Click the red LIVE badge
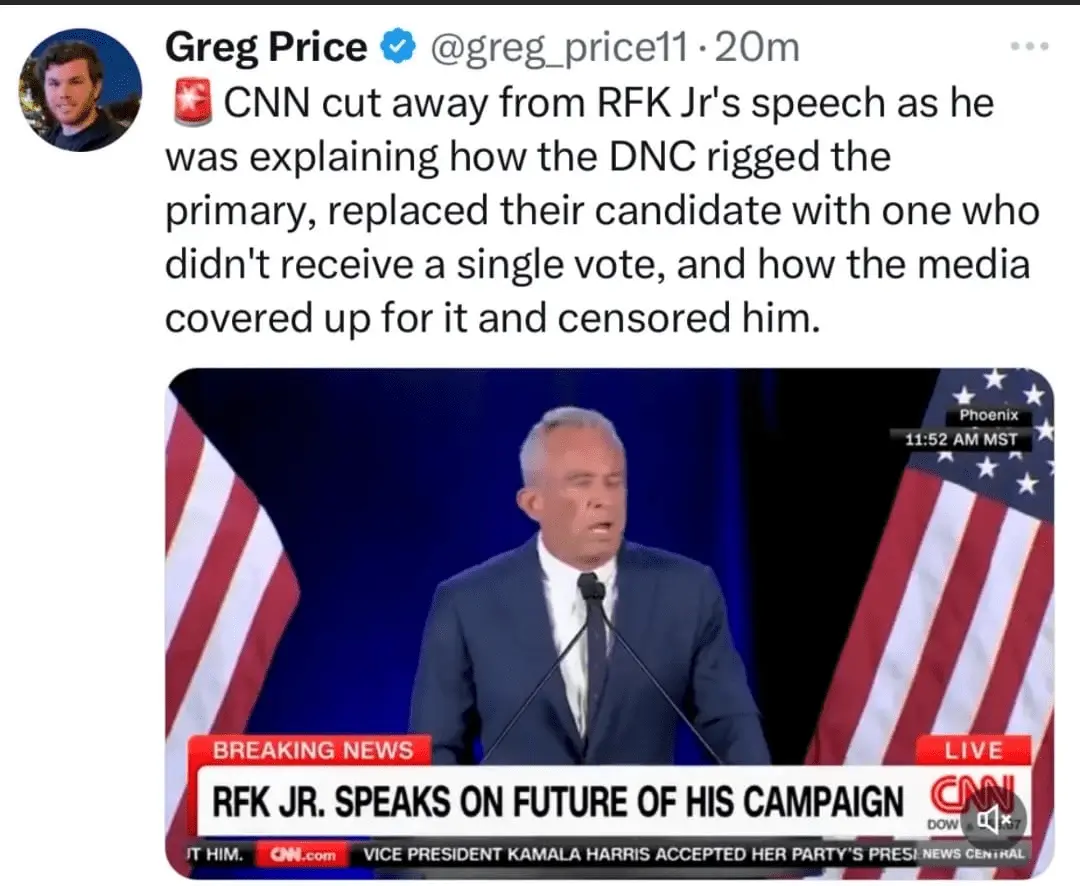Image resolution: width=1080 pixels, height=886 pixels. point(974,751)
